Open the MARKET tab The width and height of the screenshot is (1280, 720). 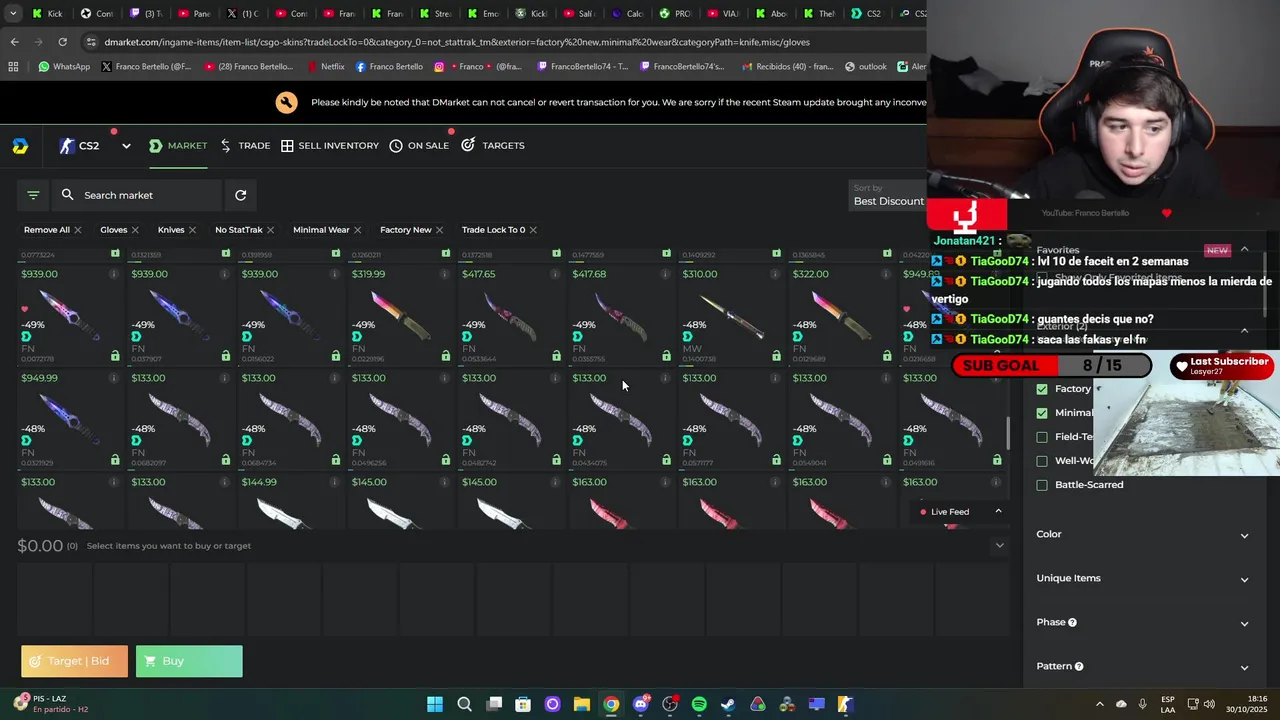(178, 145)
